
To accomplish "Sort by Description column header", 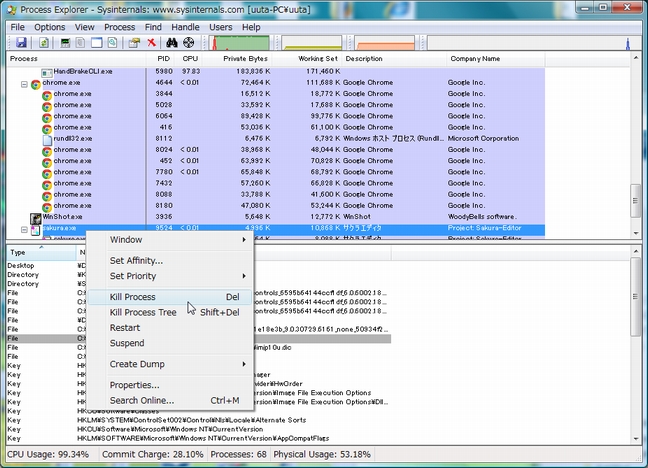I will 394,59.
